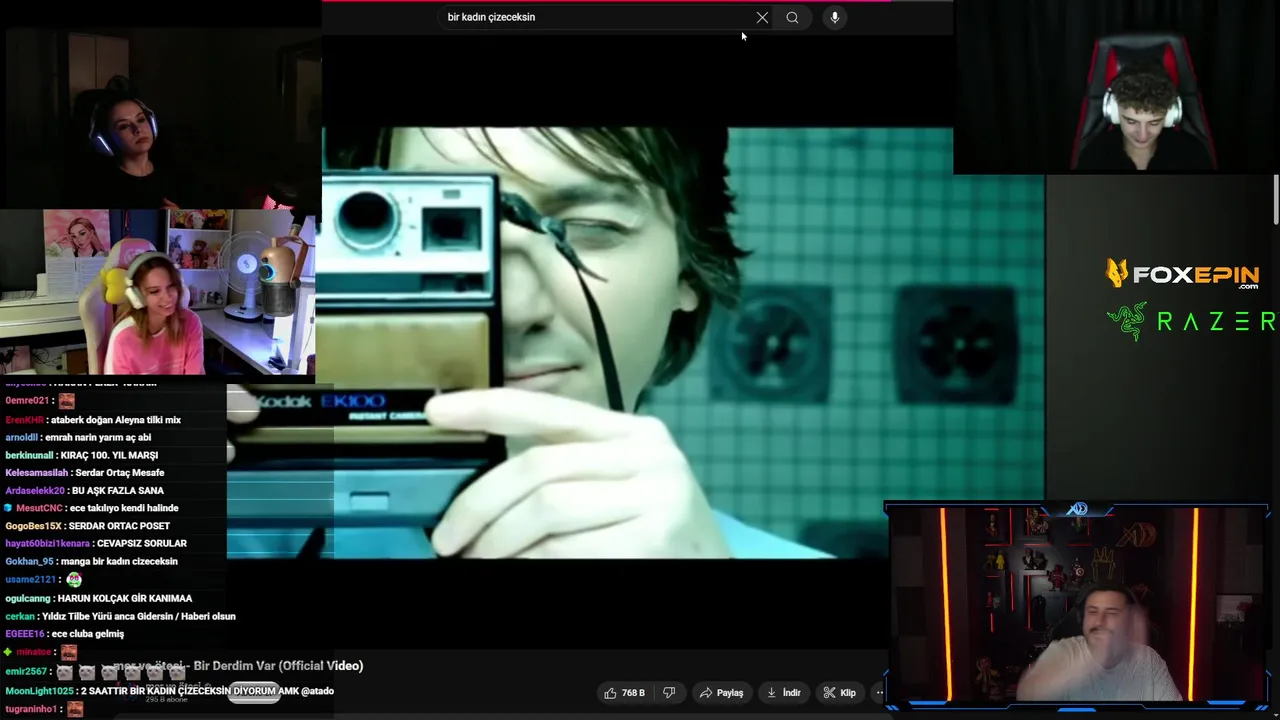The height and width of the screenshot is (720, 1280).
Task: Click the green badge beside minatoe
Action: (x=9, y=652)
